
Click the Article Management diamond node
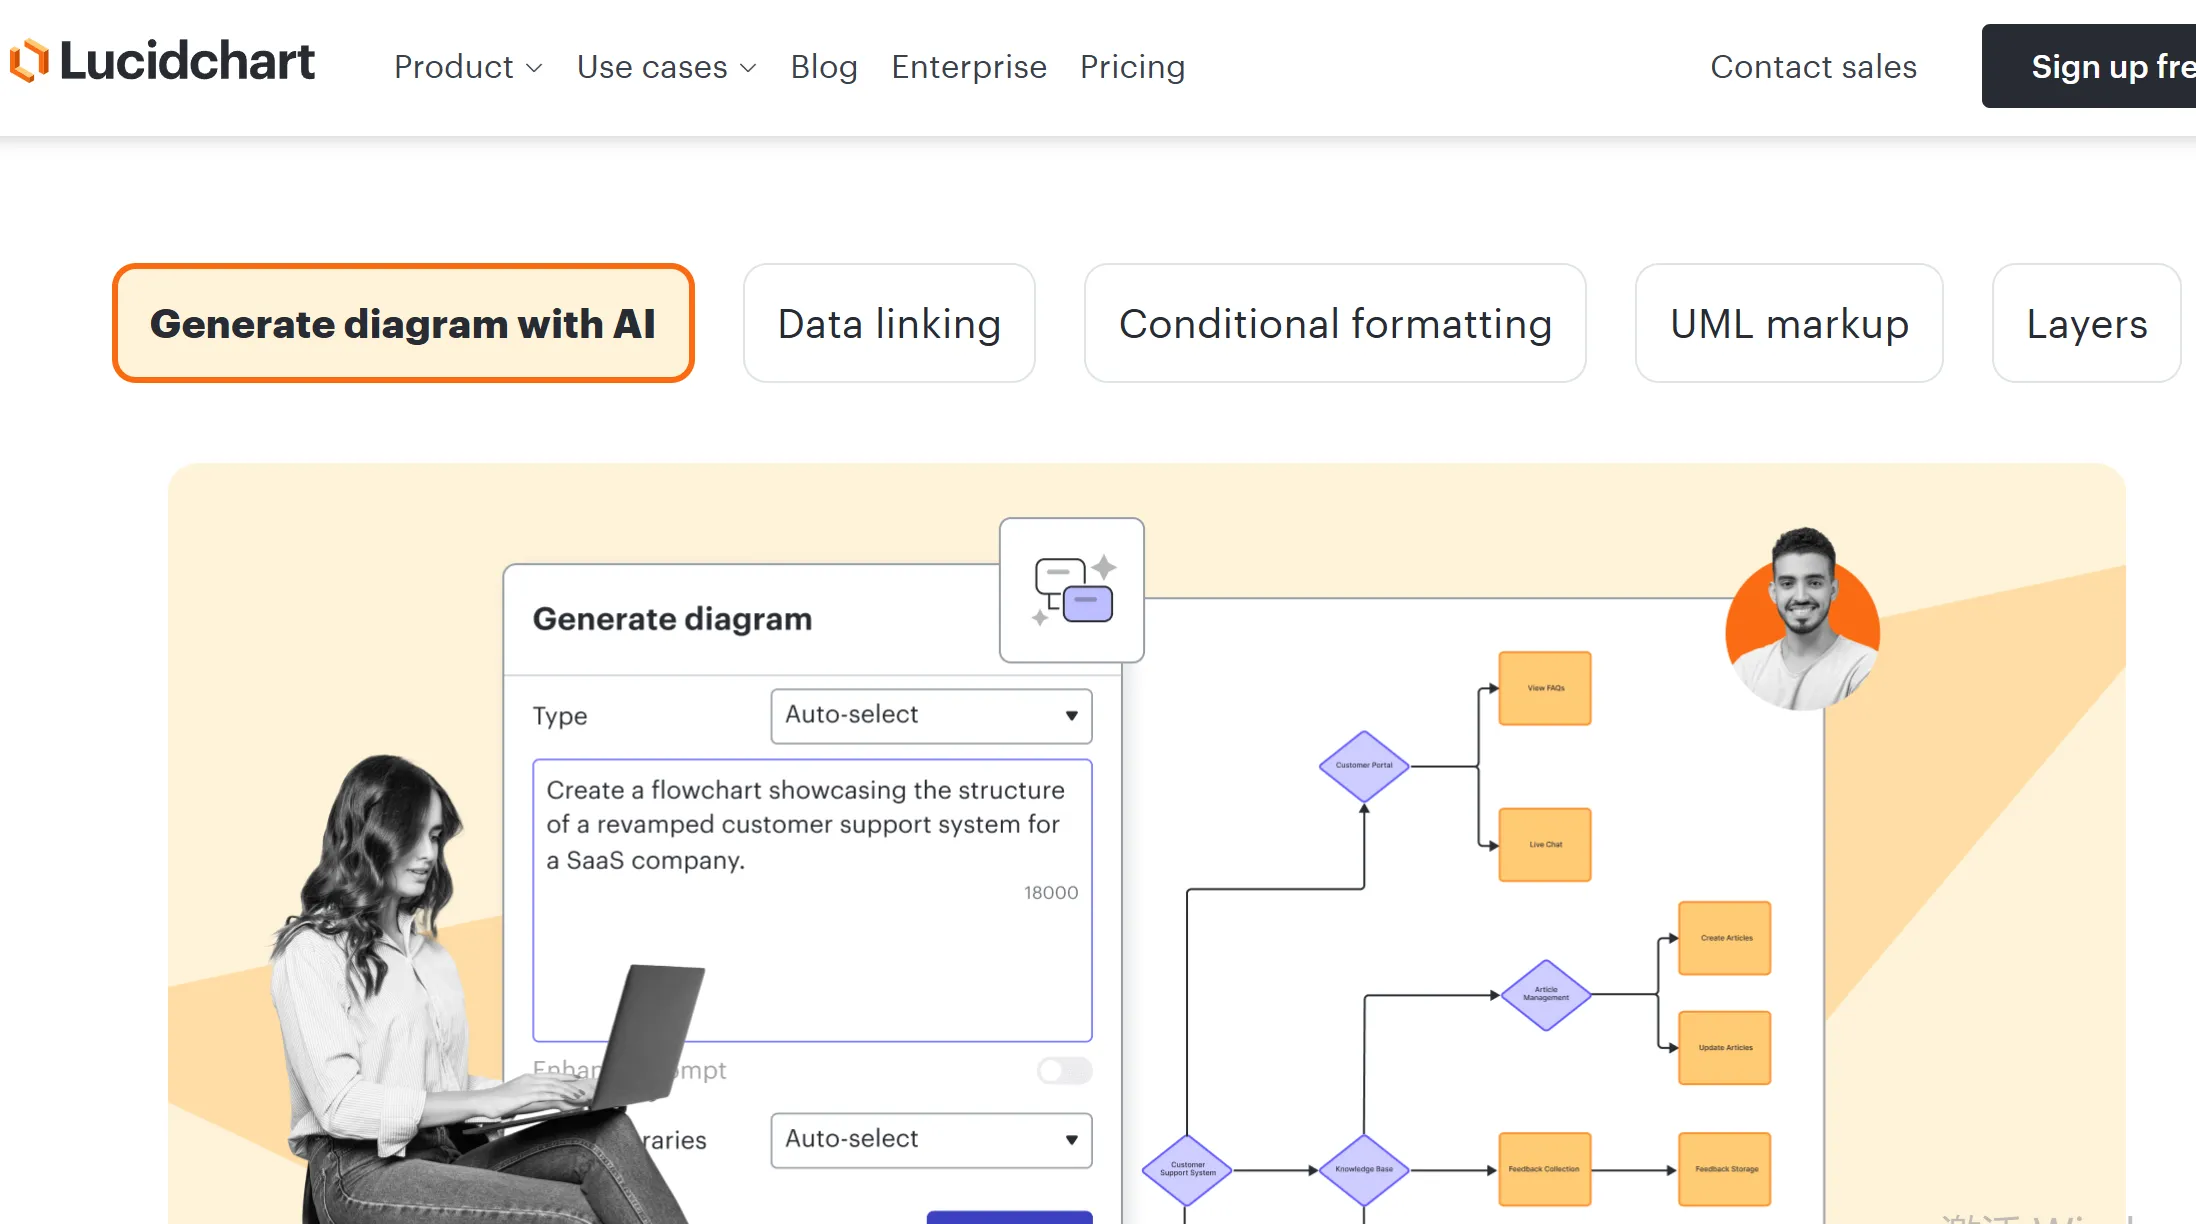(1546, 995)
